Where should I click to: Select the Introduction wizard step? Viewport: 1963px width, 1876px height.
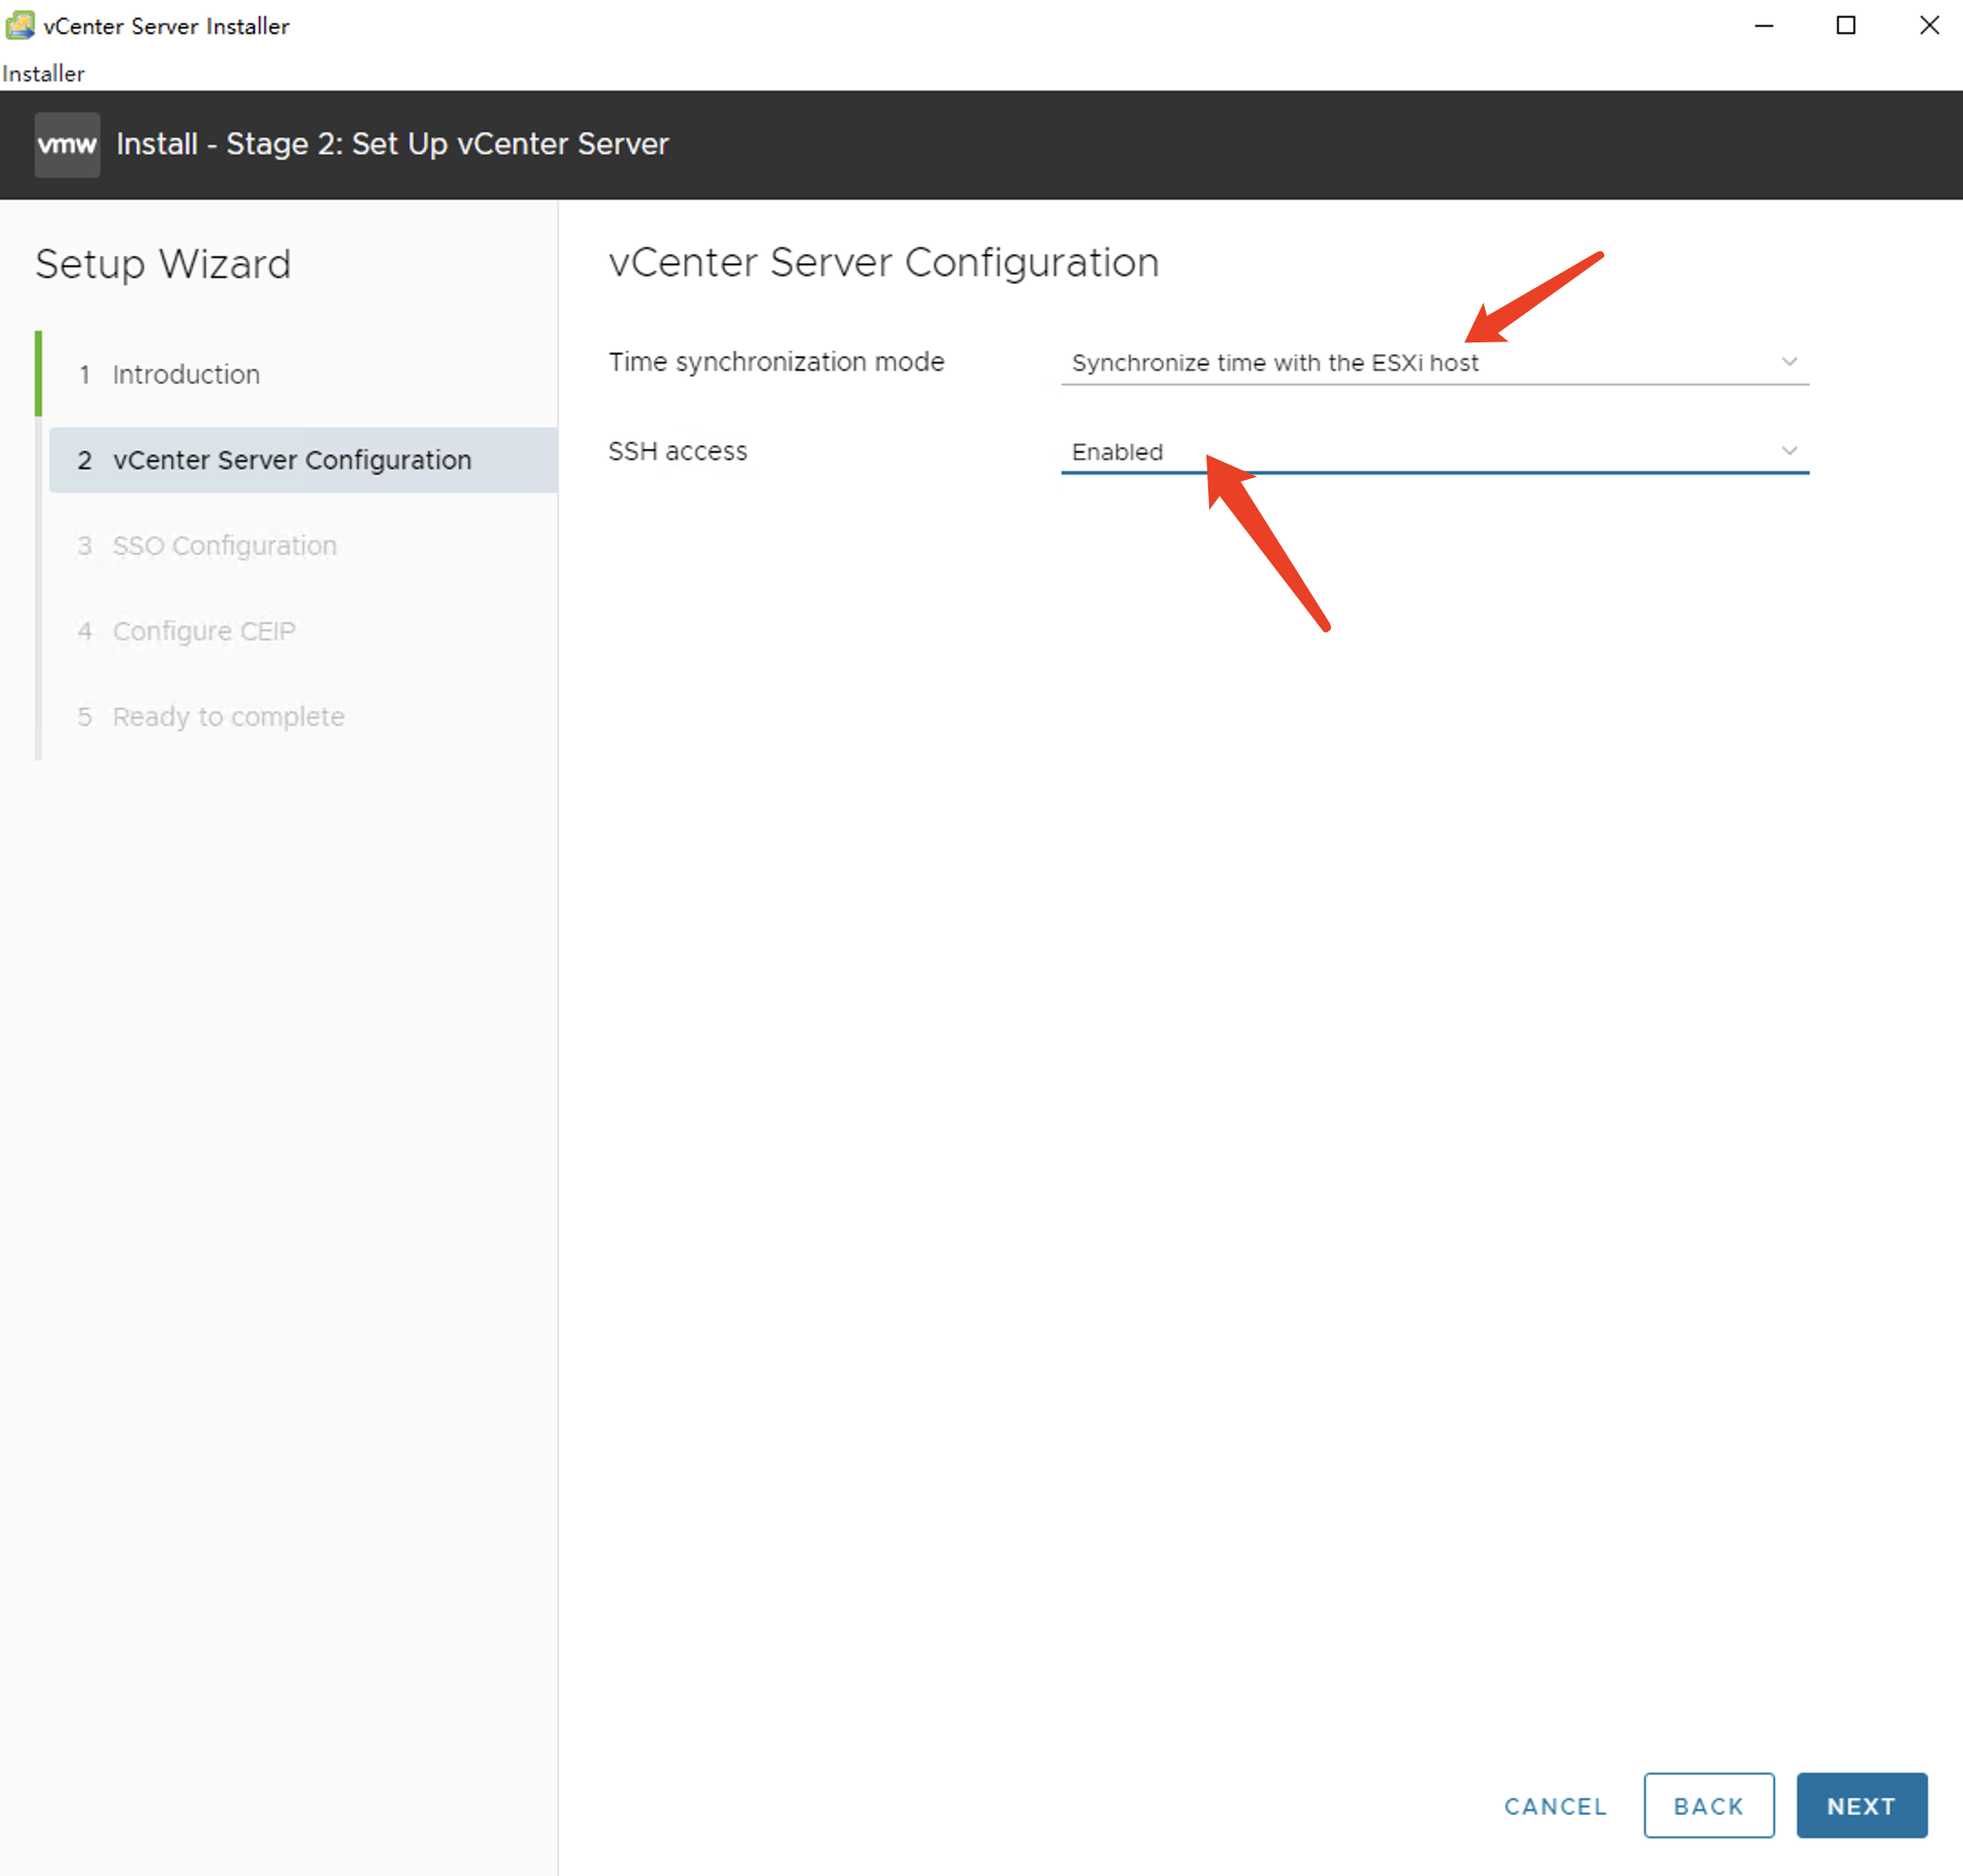tap(186, 373)
